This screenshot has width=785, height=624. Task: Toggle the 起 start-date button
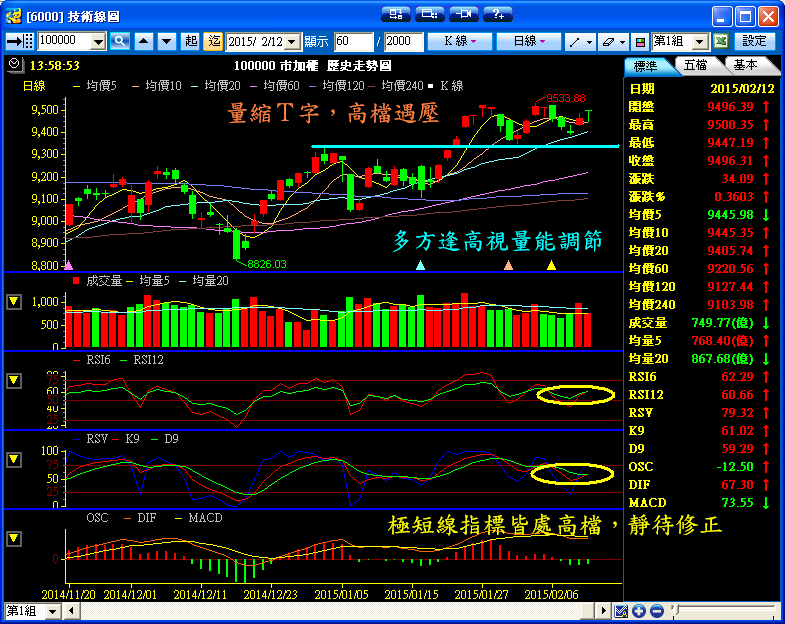point(192,41)
